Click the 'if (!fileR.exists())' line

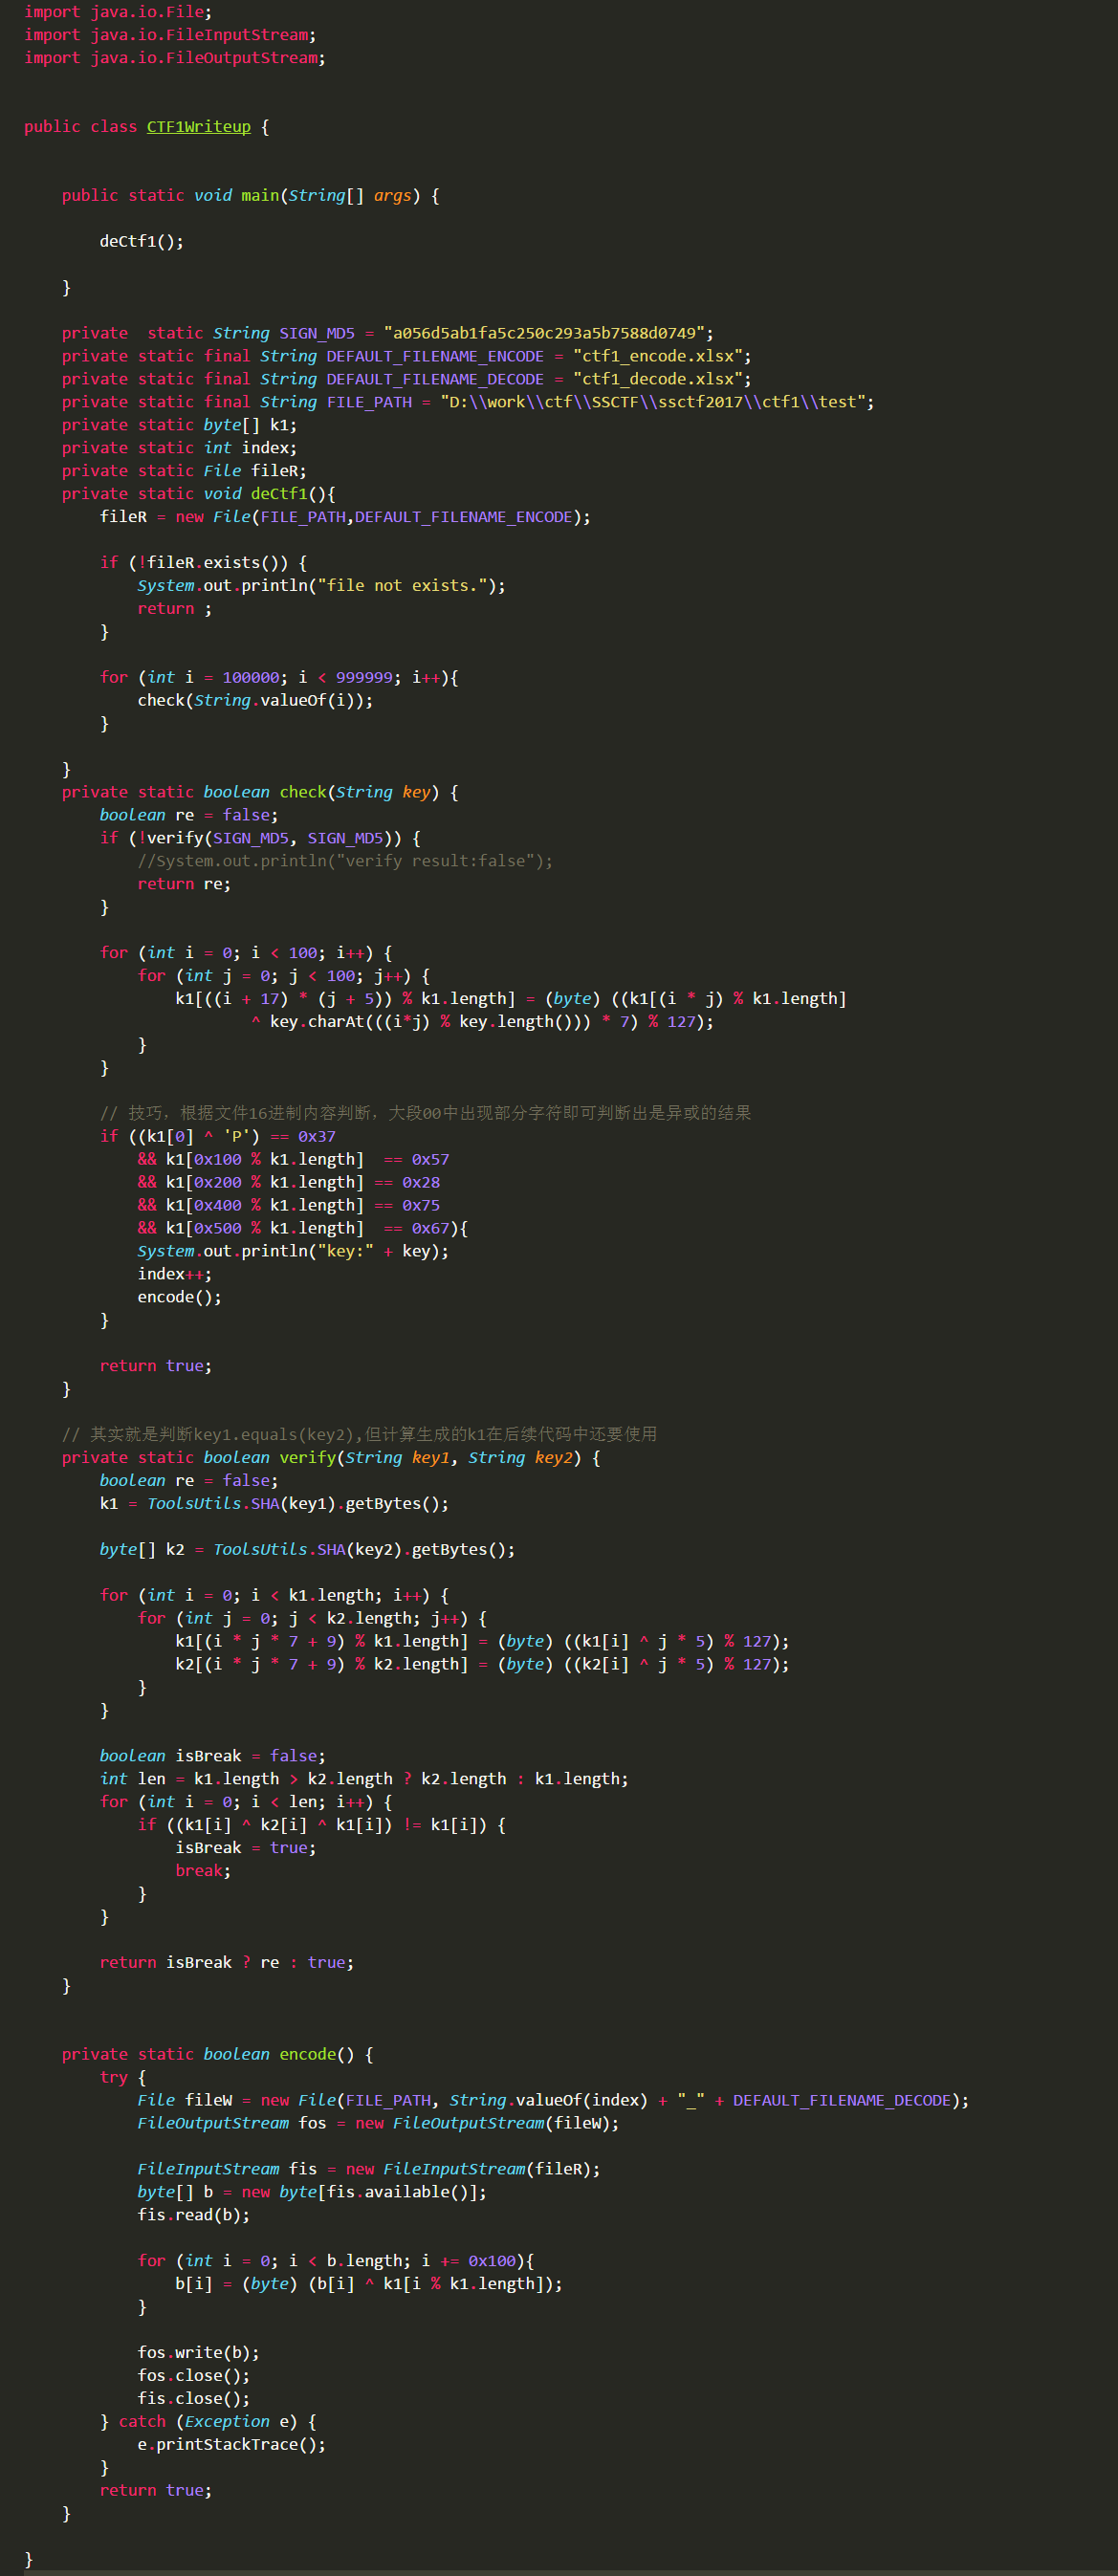pyautogui.click(x=203, y=563)
